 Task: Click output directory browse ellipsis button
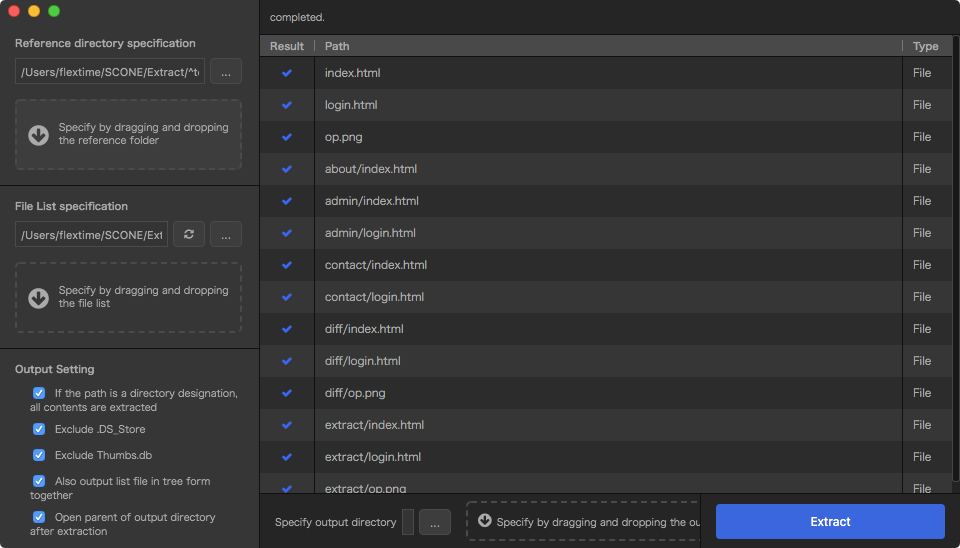[x=435, y=522]
